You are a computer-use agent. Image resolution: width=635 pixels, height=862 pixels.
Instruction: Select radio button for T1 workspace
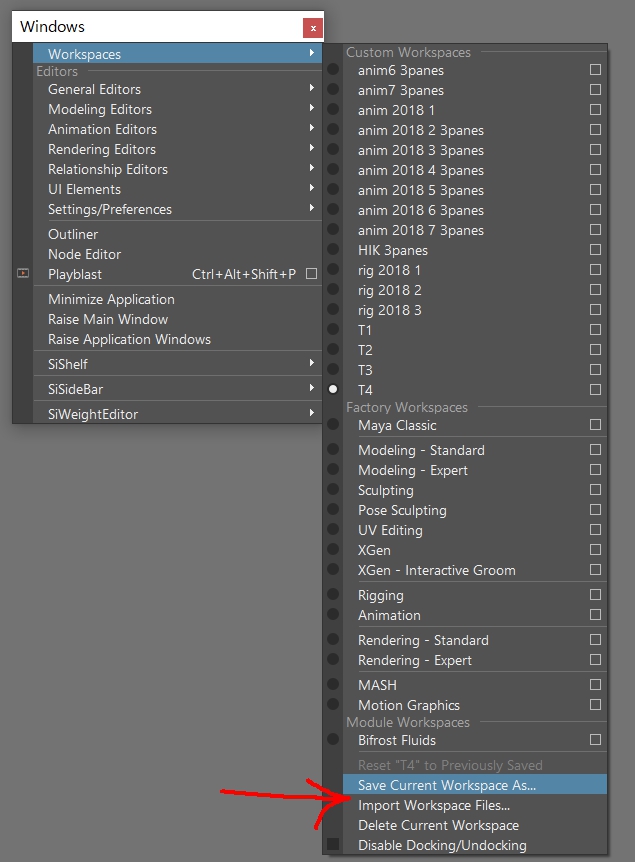pyautogui.click(x=333, y=329)
